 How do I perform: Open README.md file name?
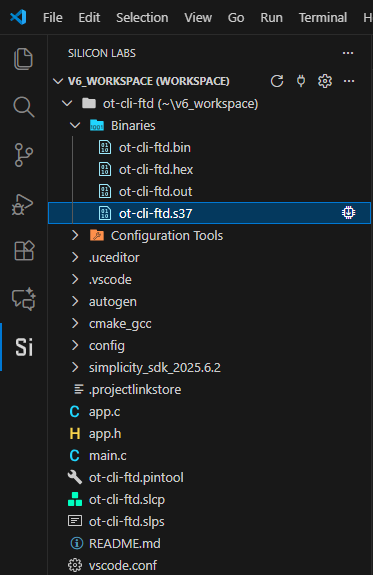click(125, 543)
